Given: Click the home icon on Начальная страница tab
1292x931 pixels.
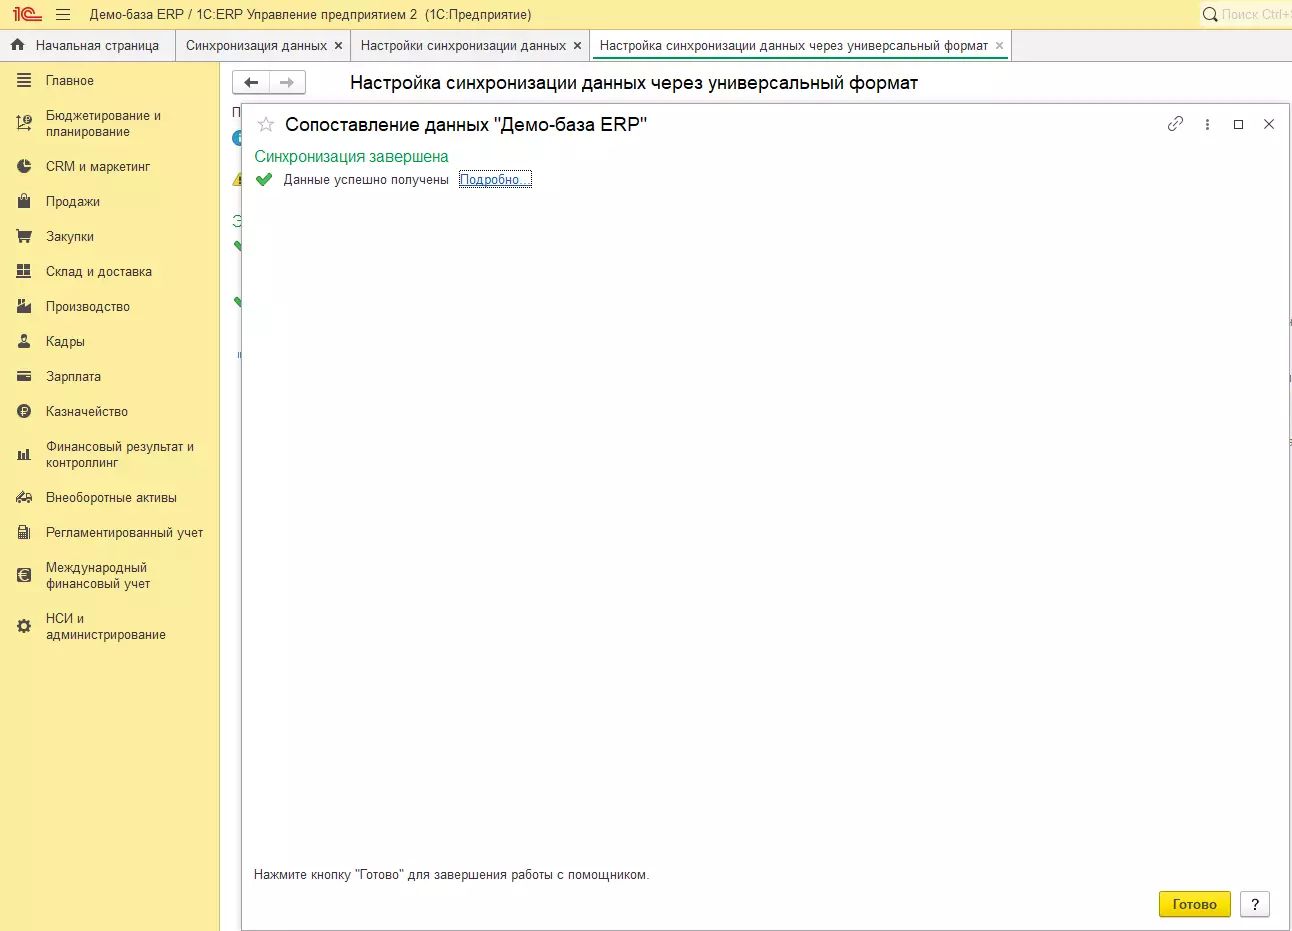Looking at the screenshot, I should (x=17, y=45).
